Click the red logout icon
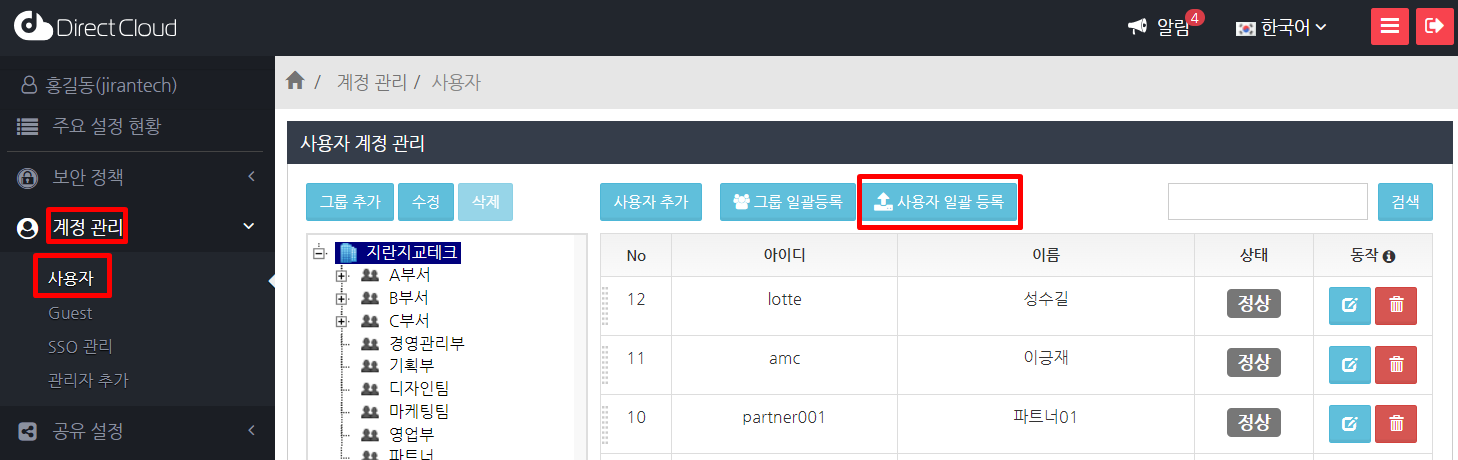The height and width of the screenshot is (460, 1458). (x=1434, y=27)
